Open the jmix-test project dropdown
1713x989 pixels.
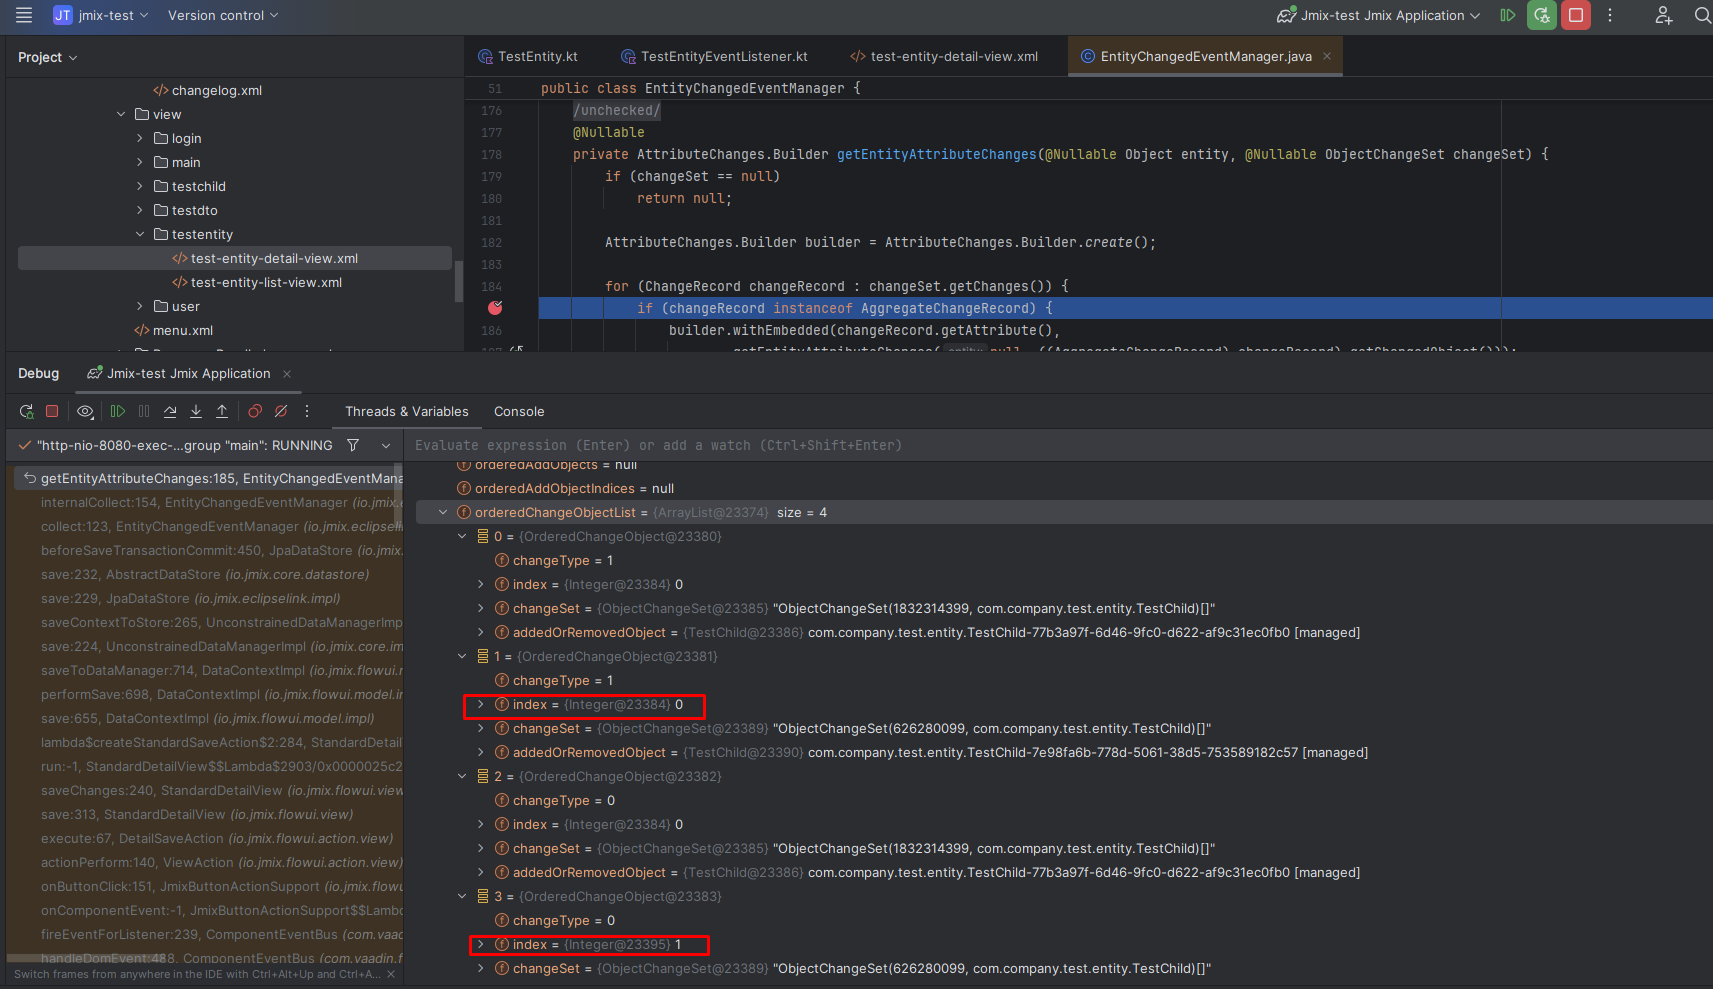(101, 15)
